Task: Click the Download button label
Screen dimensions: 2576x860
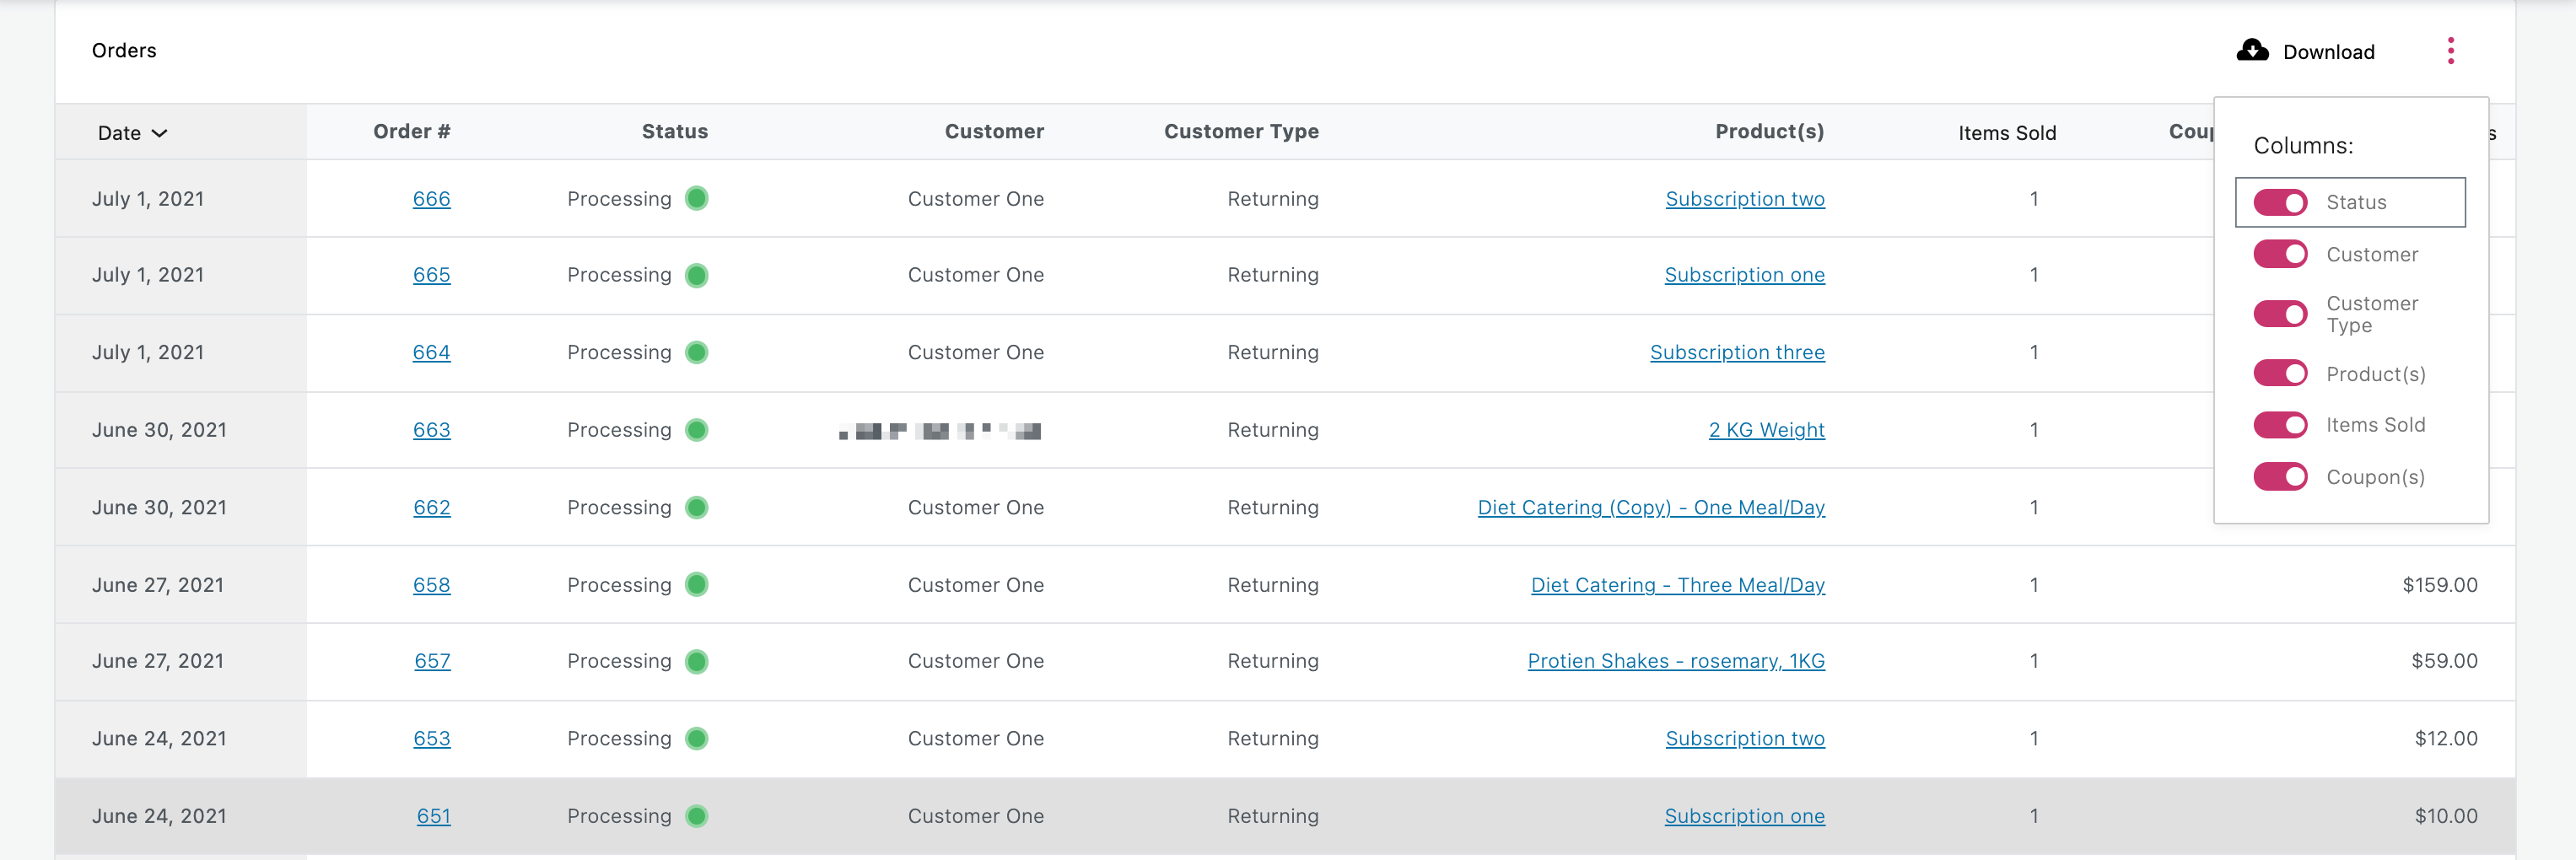Action: point(2328,52)
